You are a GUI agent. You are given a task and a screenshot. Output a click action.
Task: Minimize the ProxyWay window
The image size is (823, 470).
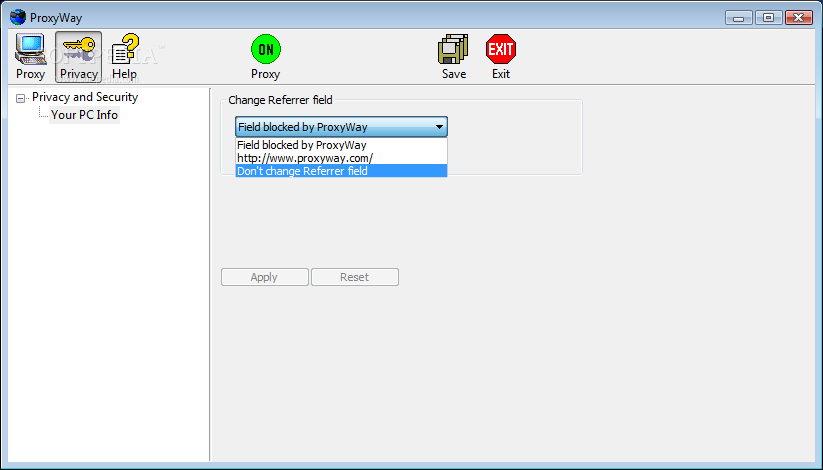click(739, 18)
